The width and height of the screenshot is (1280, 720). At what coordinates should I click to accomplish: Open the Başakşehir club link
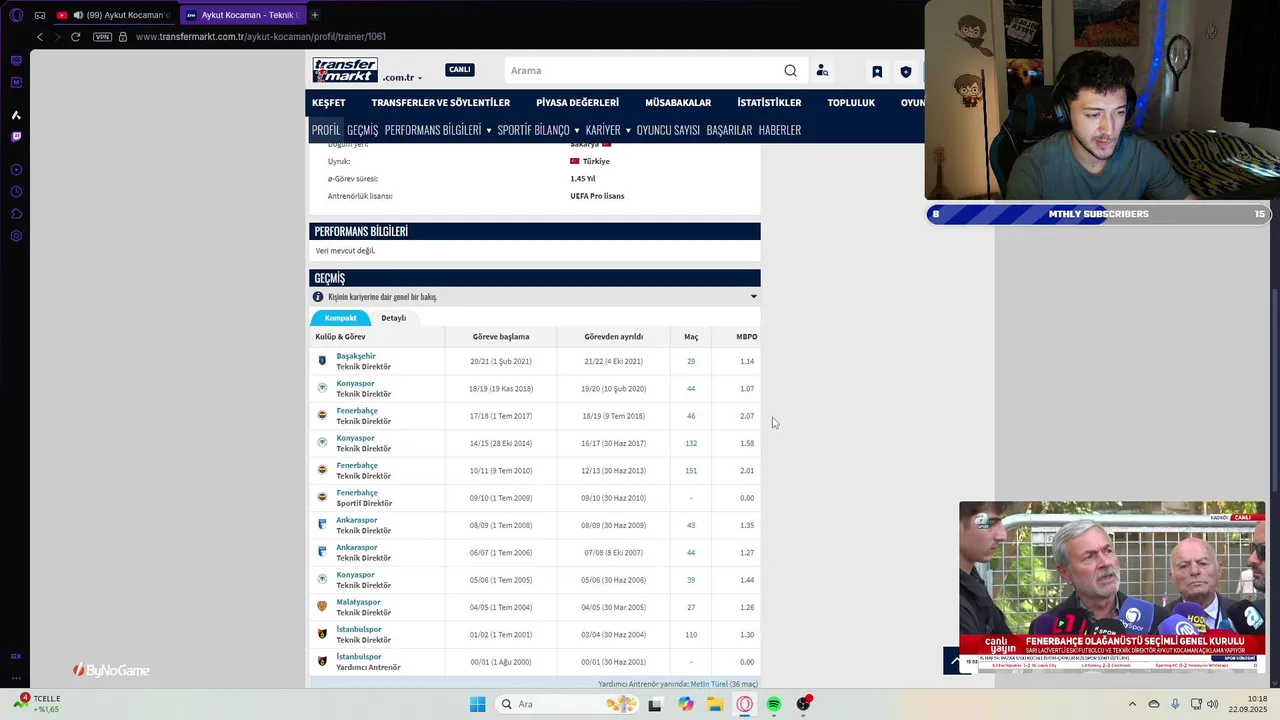coord(356,356)
